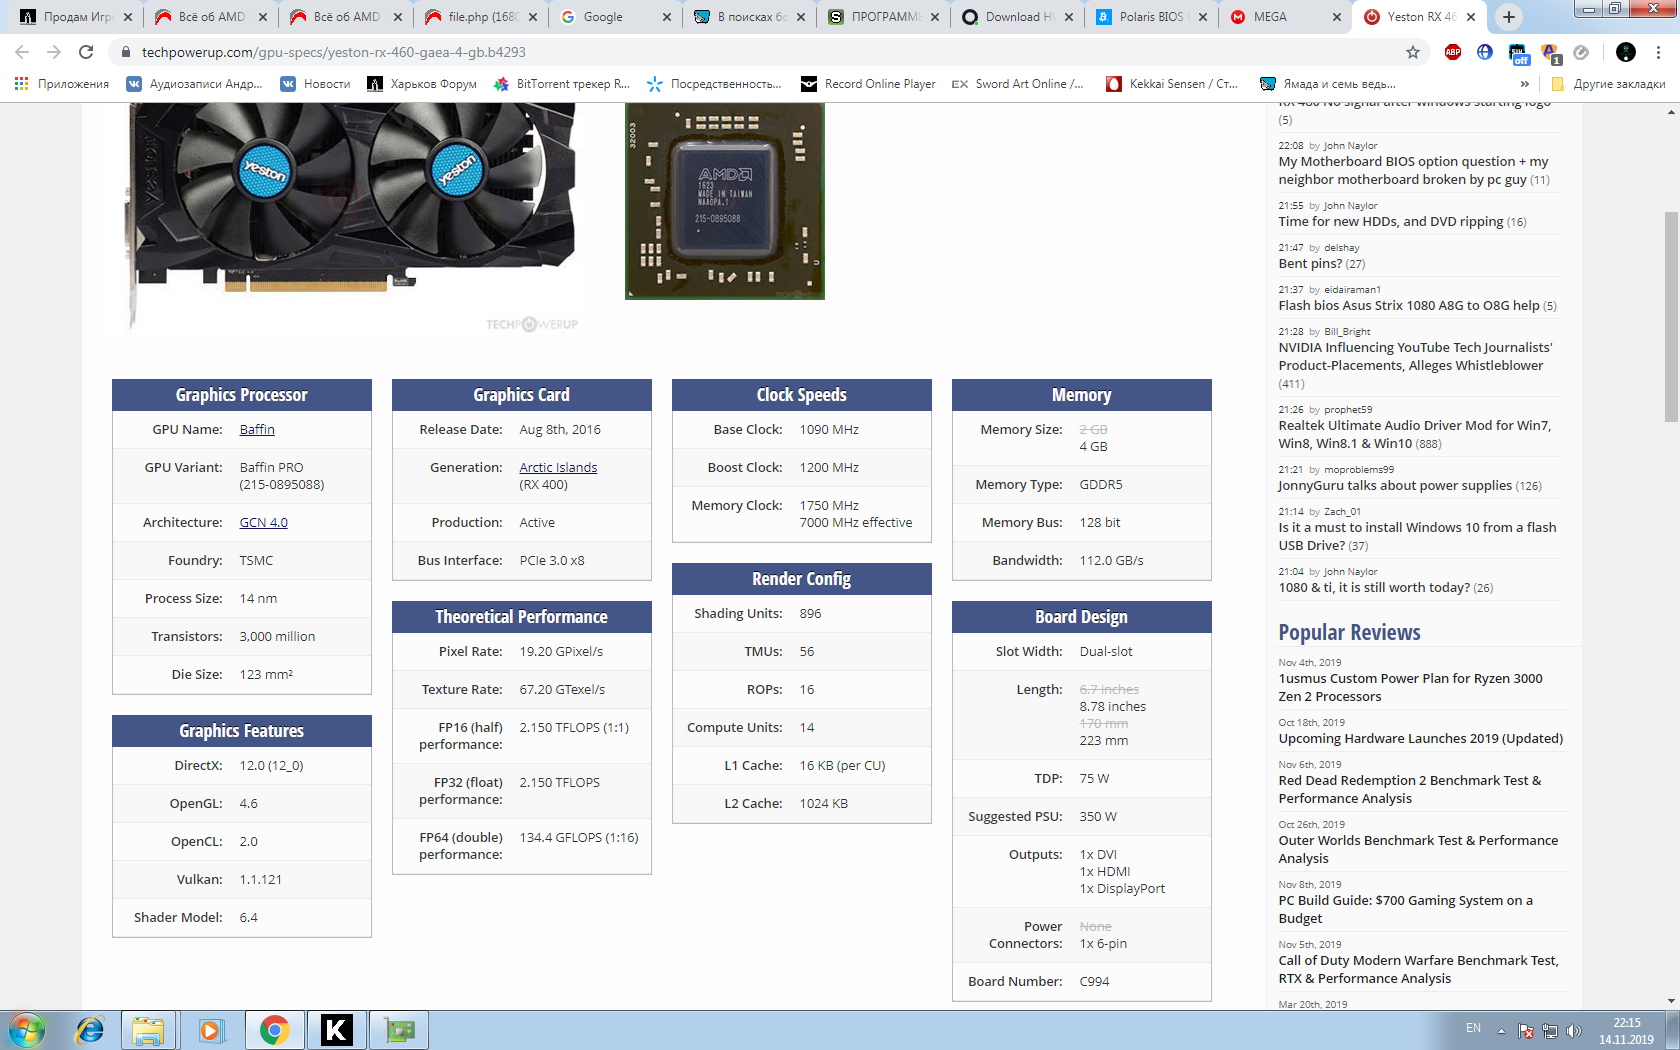Open the BitTorrent трекер bookmark
1680x1050 pixels.
click(x=562, y=84)
